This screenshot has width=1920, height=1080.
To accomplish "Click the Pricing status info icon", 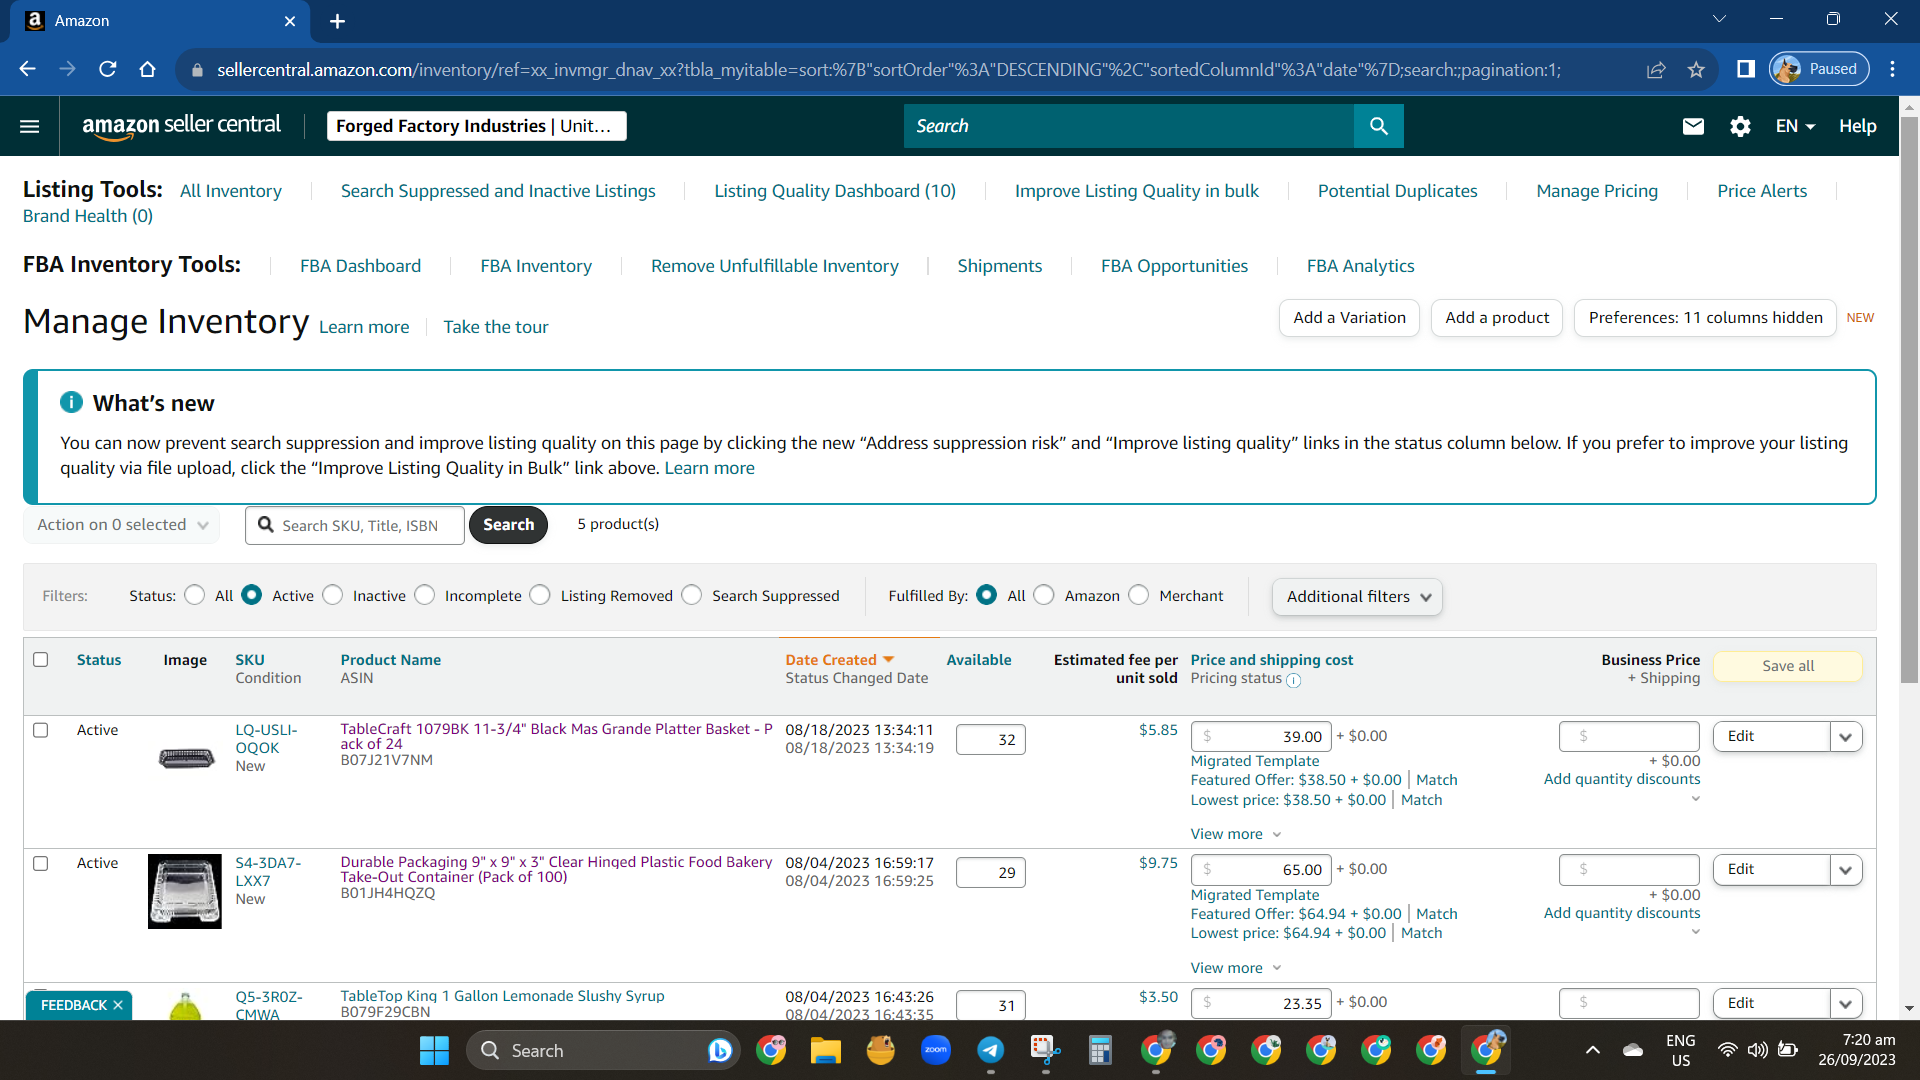I will tap(1294, 680).
